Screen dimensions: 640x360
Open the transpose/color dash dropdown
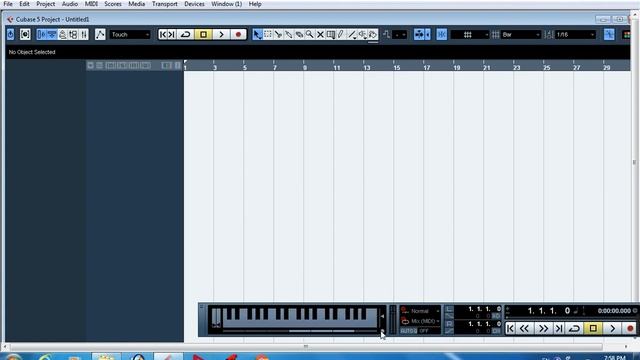[400, 35]
